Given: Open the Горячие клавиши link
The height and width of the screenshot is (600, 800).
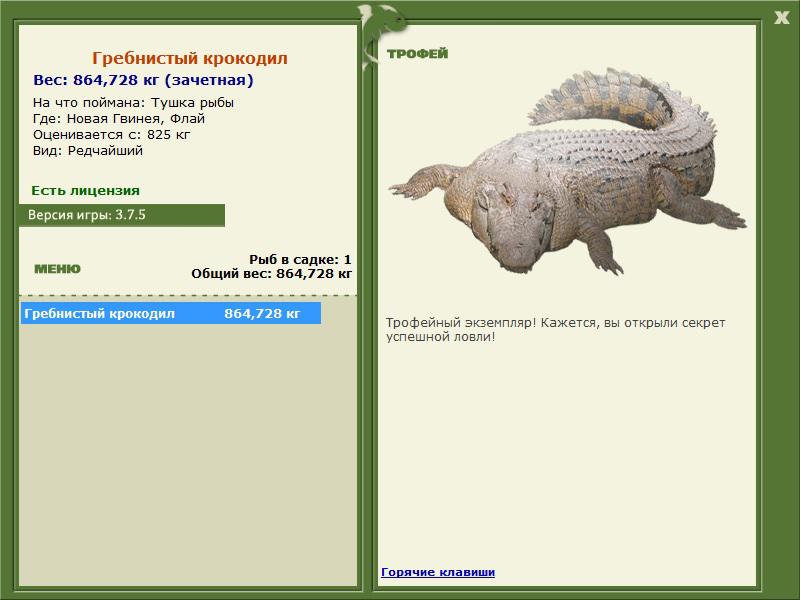Looking at the screenshot, I should pyautogui.click(x=438, y=572).
